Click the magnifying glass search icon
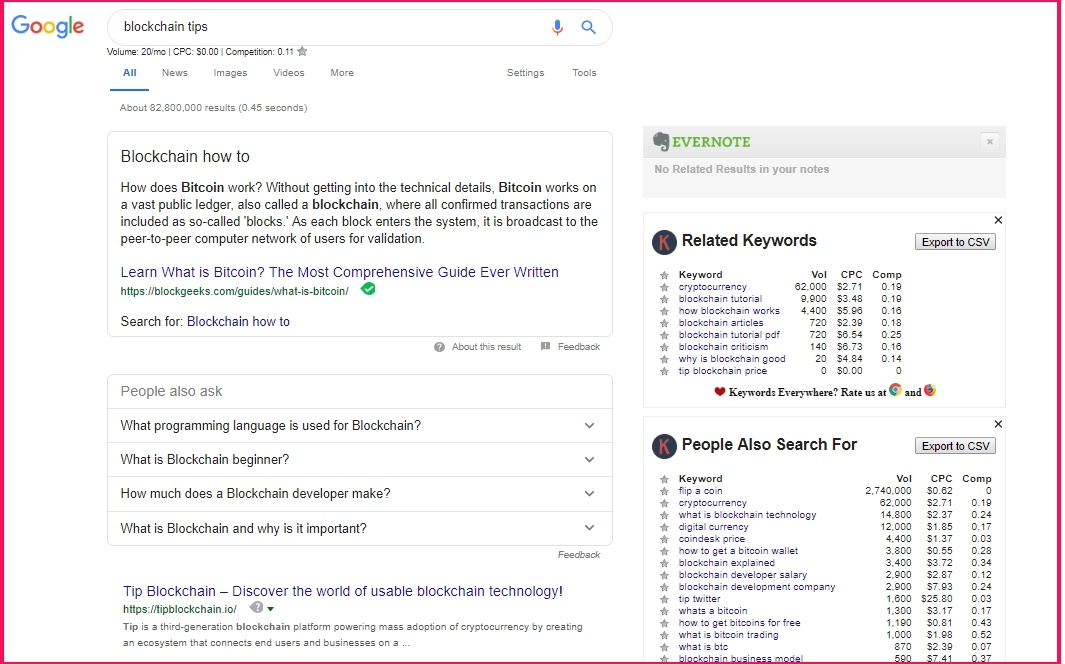The width and height of the screenshot is (1065, 664). click(x=588, y=27)
